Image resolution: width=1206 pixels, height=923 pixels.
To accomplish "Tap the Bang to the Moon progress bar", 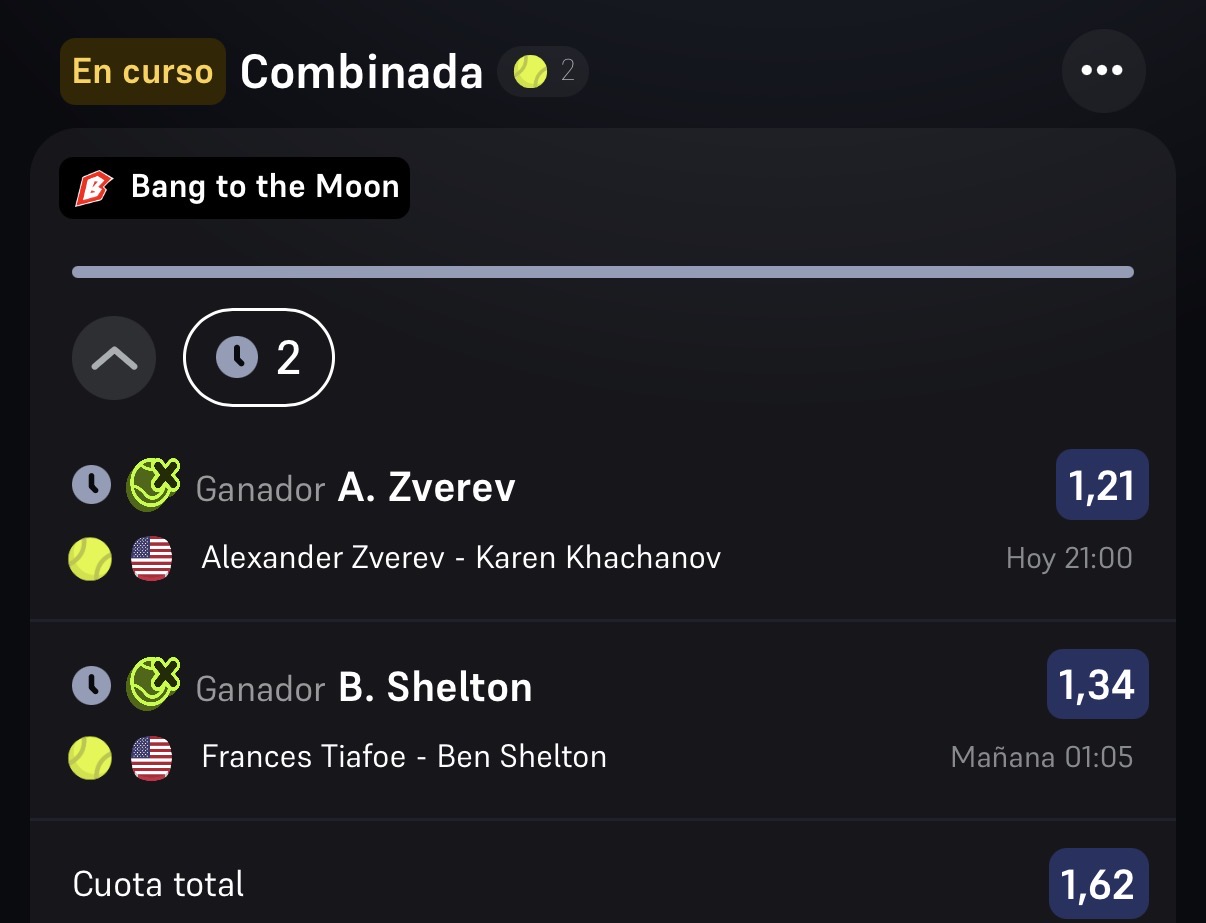I will click(x=603, y=272).
